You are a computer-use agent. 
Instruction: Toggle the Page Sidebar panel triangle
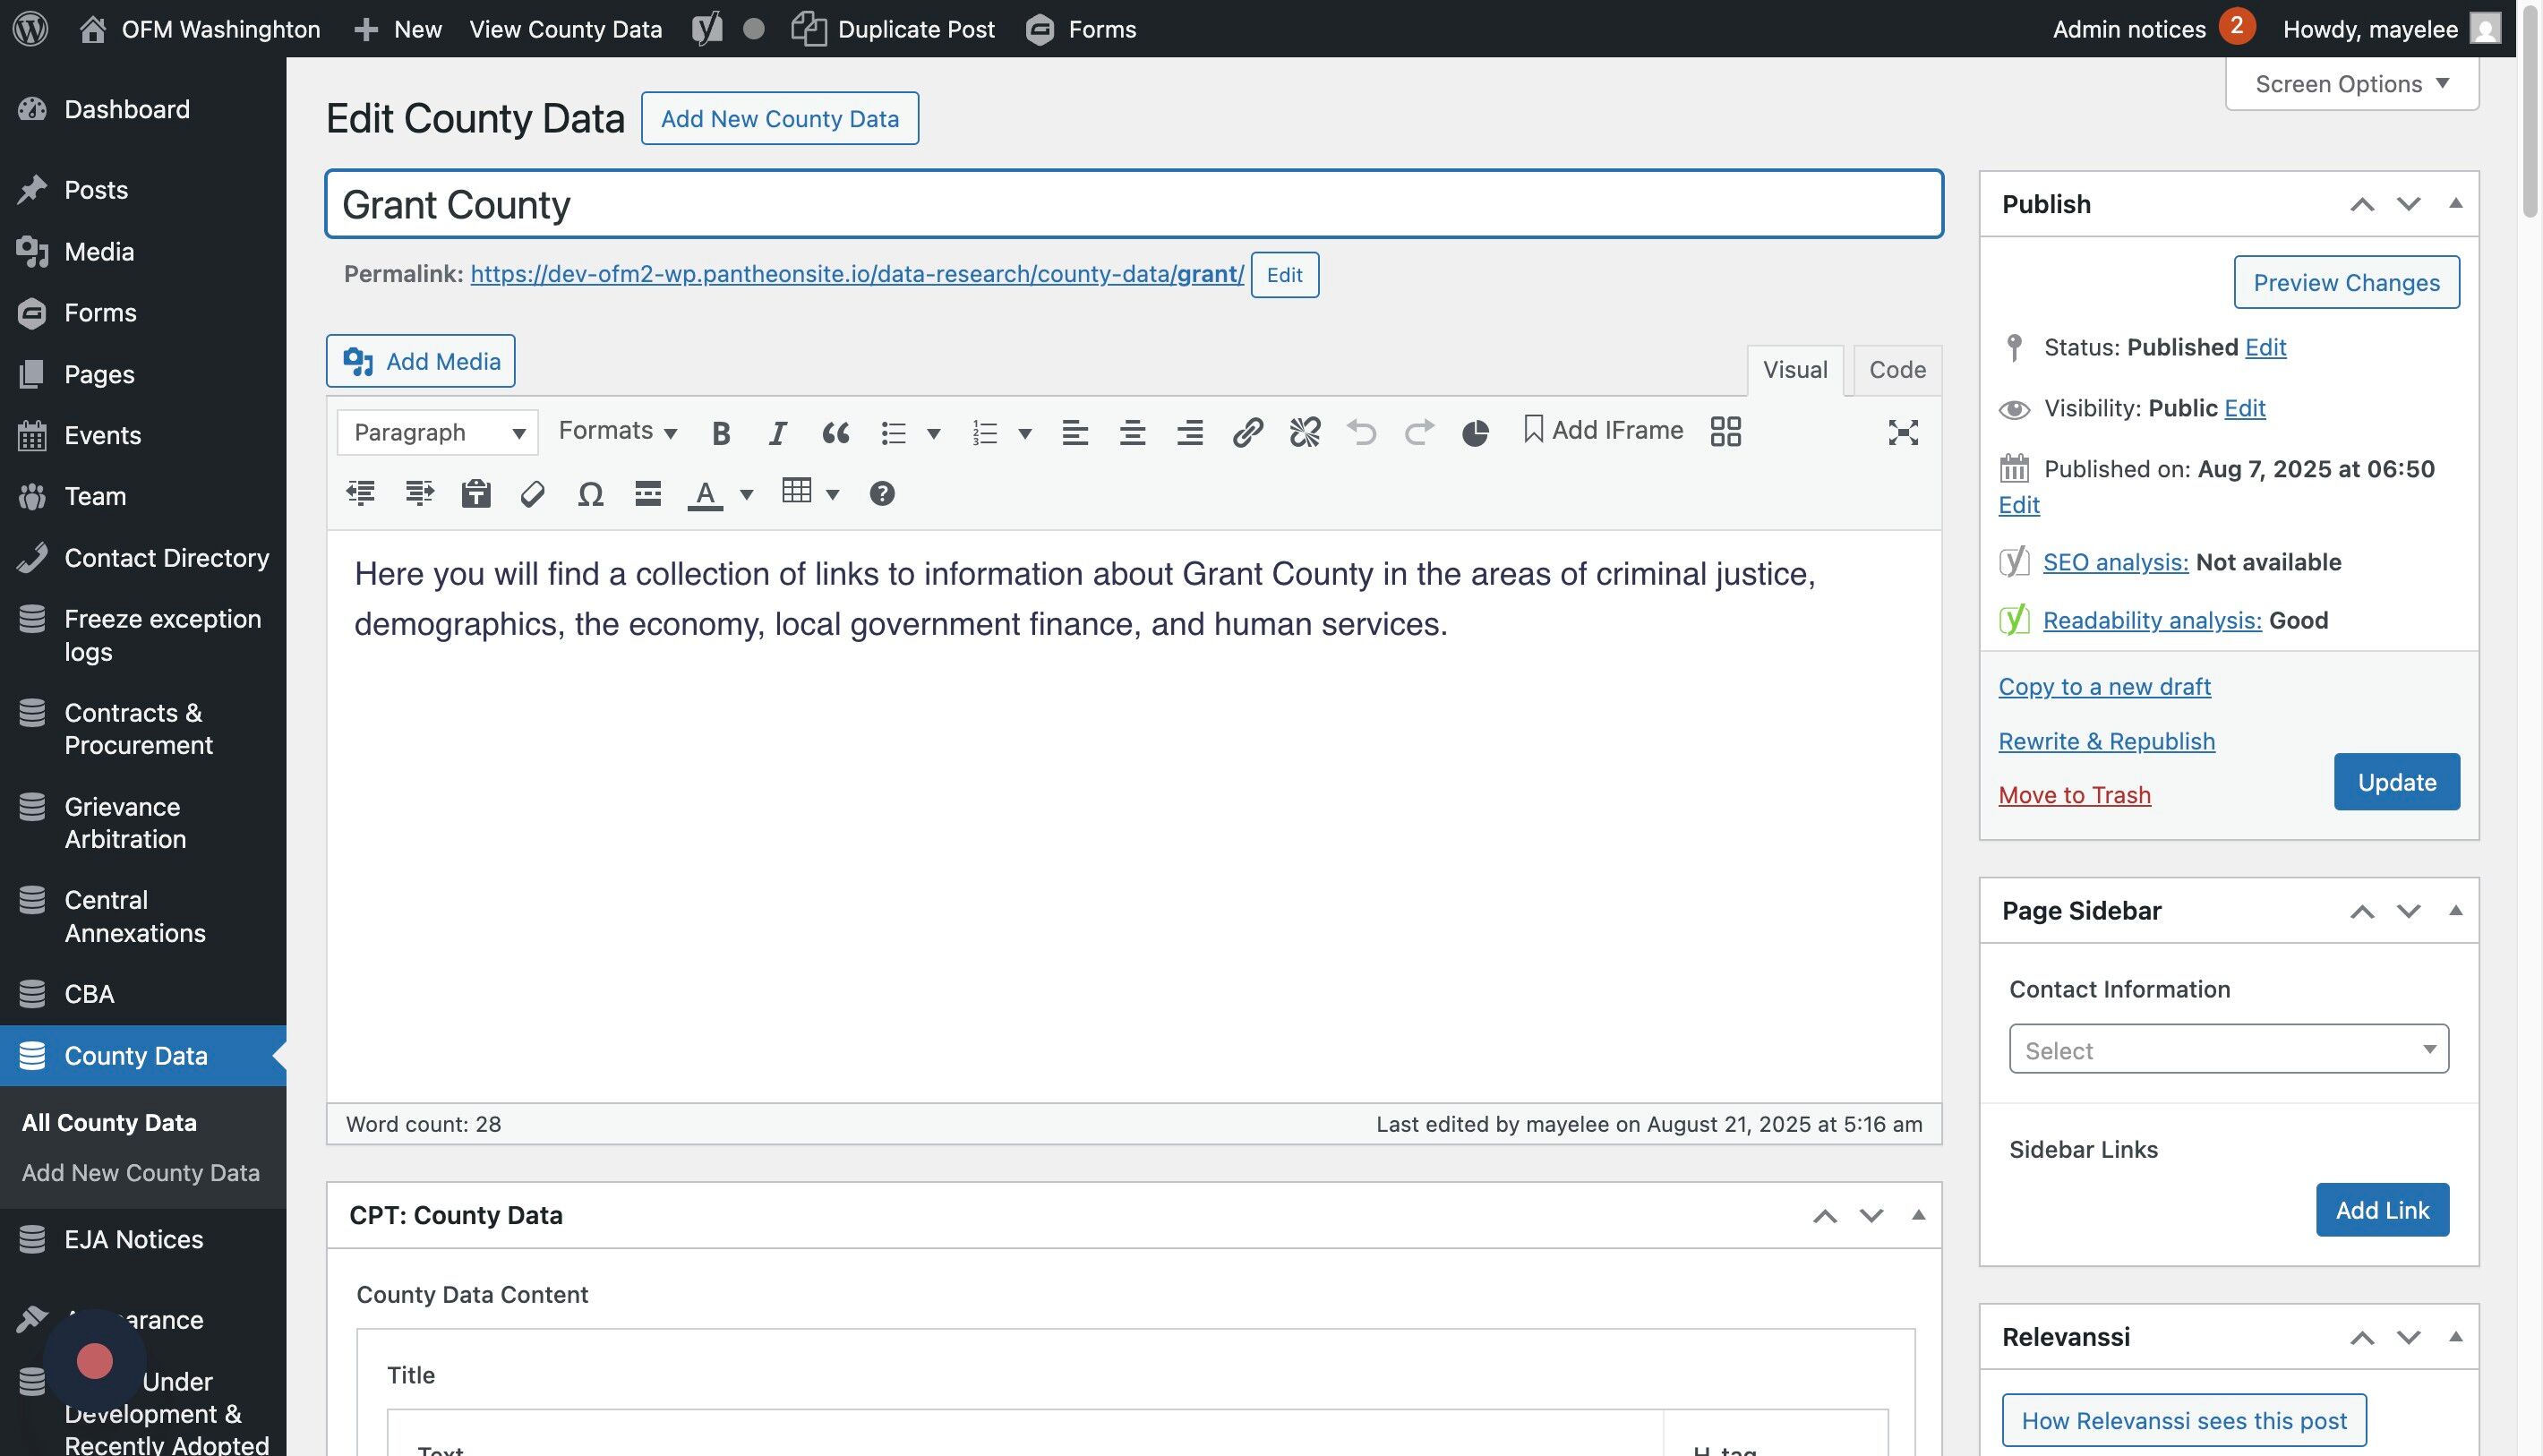[x=2455, y=910]
